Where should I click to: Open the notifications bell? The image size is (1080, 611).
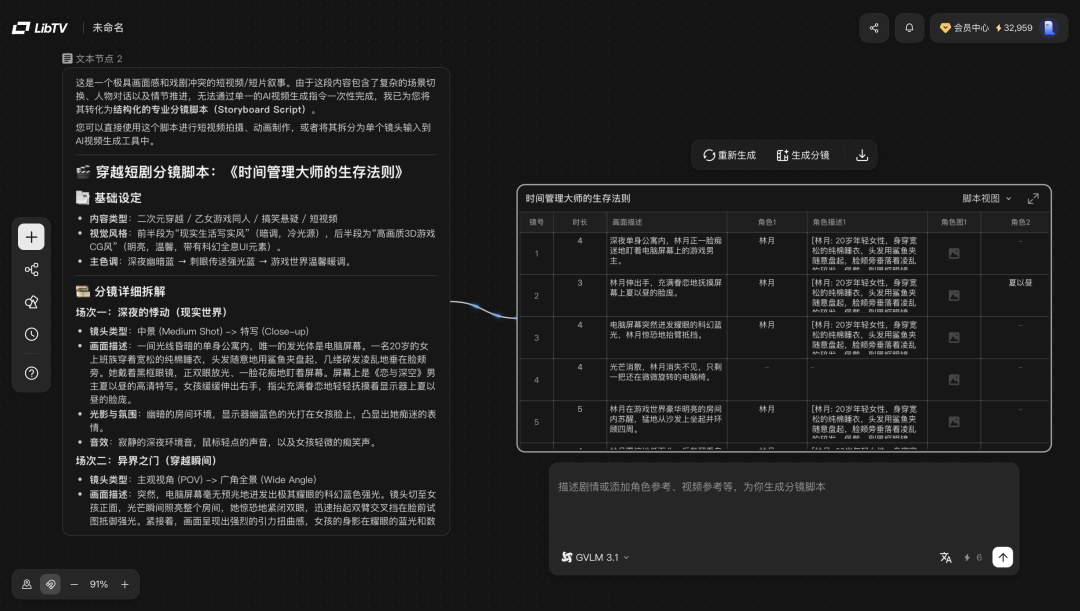[909, 28]
